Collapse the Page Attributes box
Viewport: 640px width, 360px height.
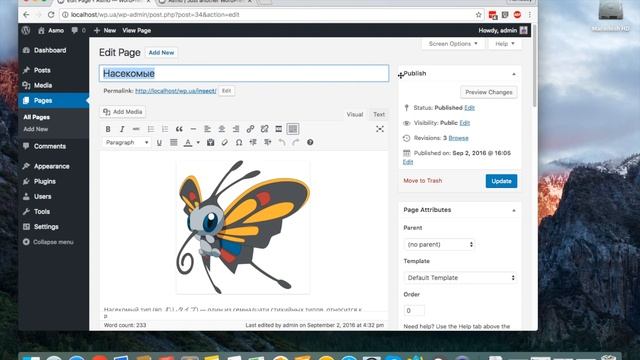tap(514, 210)
